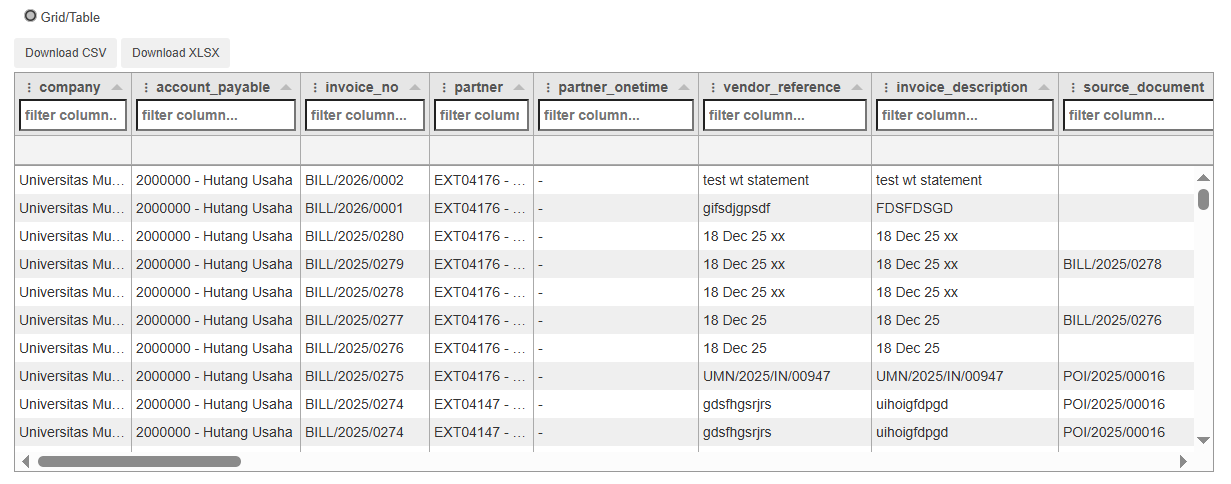The width and height of the screenshot is (1231, 484).
Task: Click the drag handle icon beside invoice_no
Action: pyautogui.click(x=315, y=87)
